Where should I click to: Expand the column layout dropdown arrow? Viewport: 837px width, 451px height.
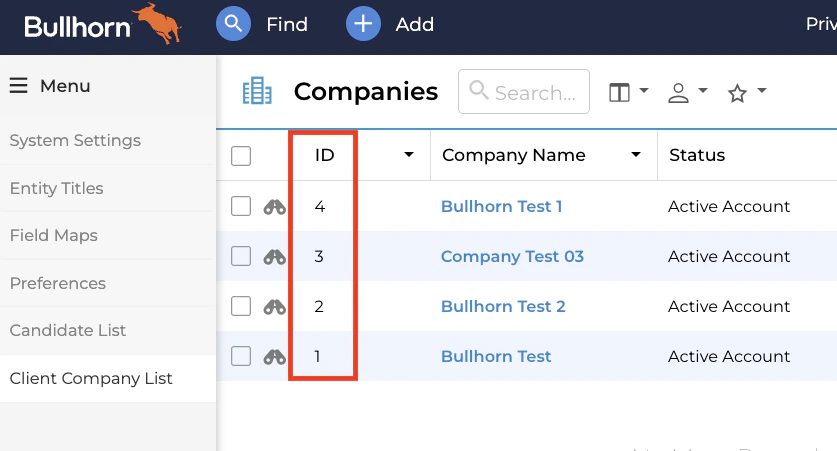(644, 90)
